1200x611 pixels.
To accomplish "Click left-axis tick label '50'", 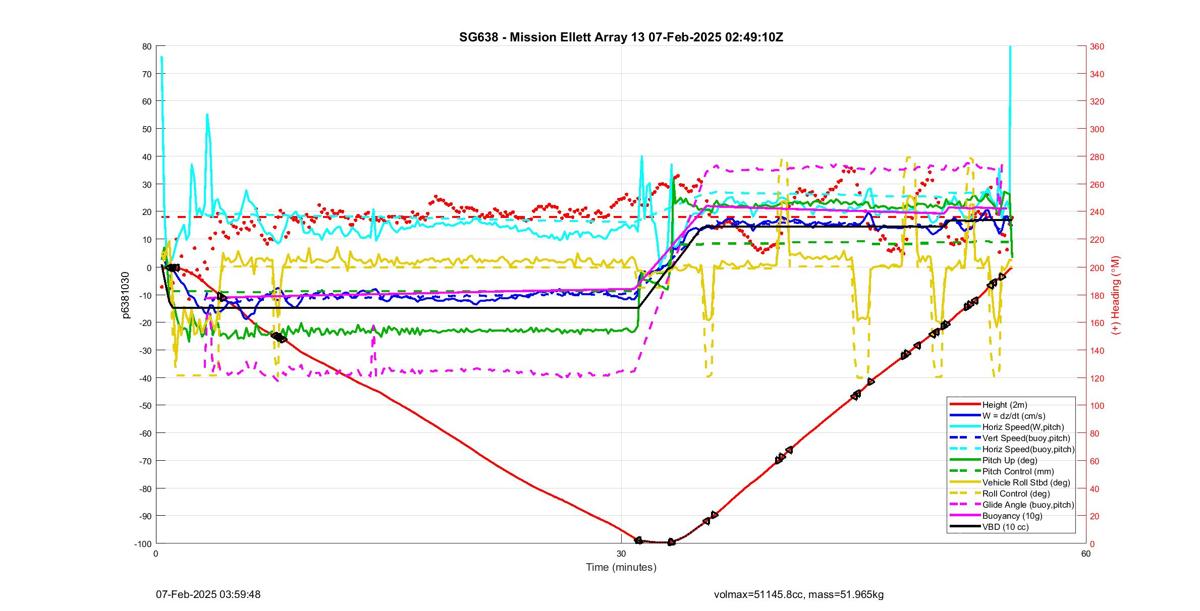I will click(146, 129).
